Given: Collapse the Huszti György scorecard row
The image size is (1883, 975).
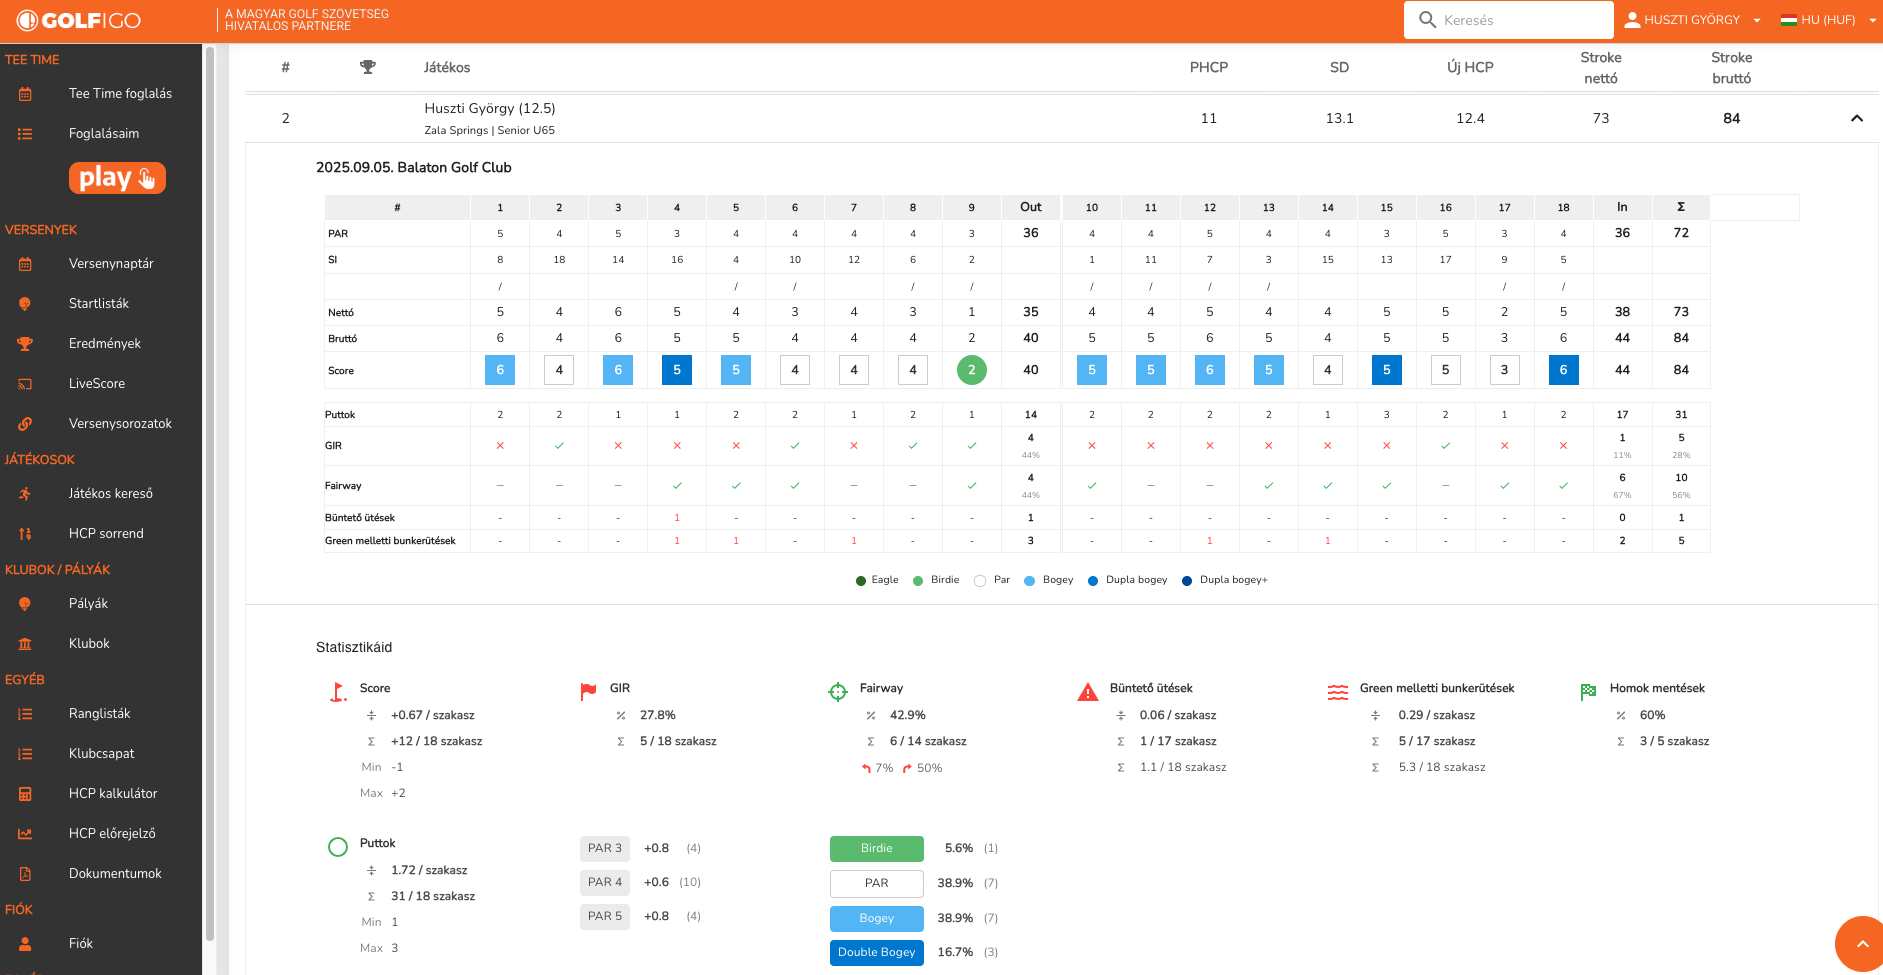Looking at the screenshot, I should point(1856,118).
